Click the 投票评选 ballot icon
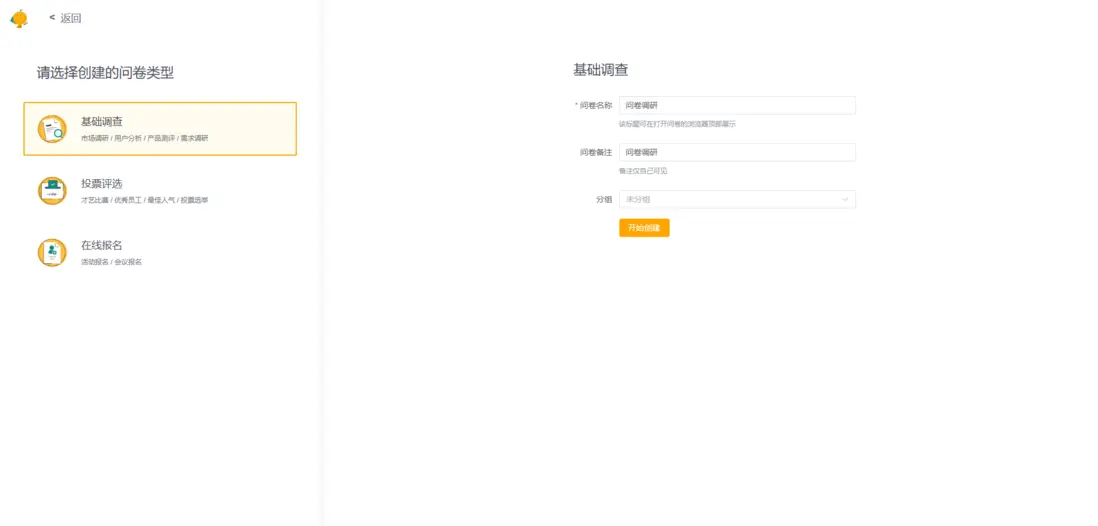This screenshot has height=526, width=1098. coord(52,191)
